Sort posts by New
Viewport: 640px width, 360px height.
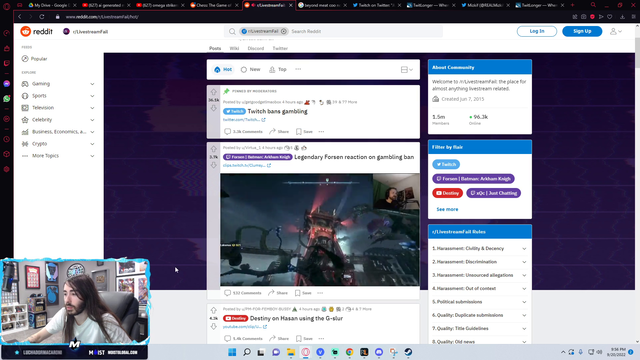click(251, 69)
